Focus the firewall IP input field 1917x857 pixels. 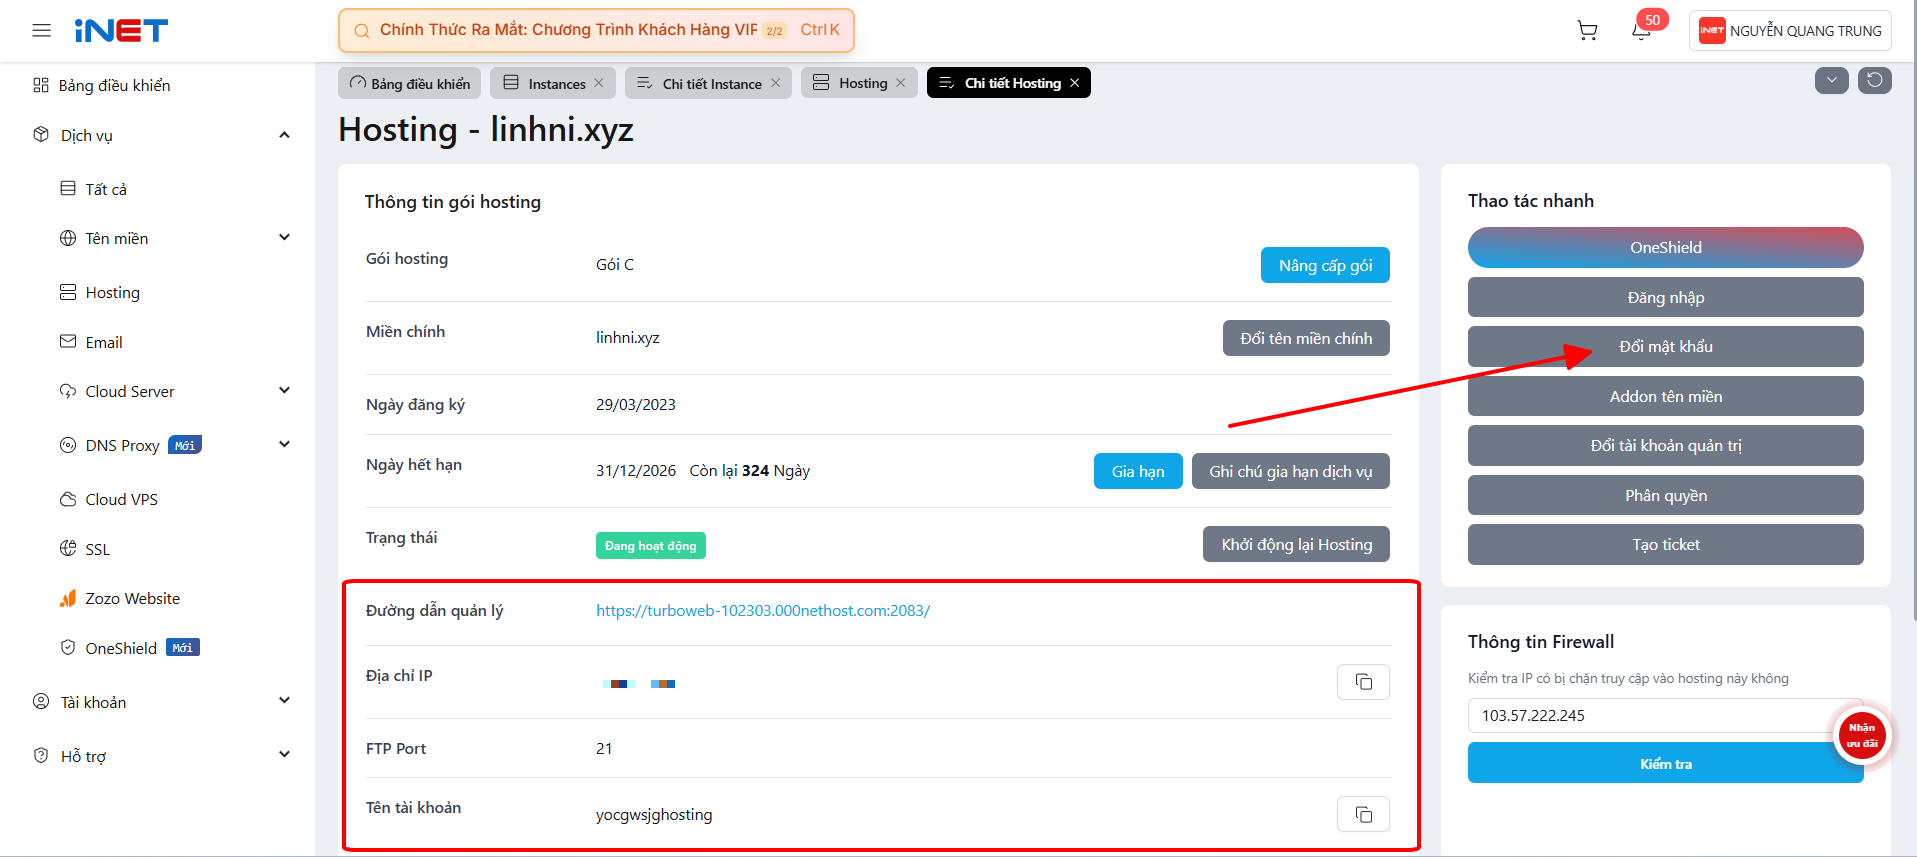click(1666, 715)
